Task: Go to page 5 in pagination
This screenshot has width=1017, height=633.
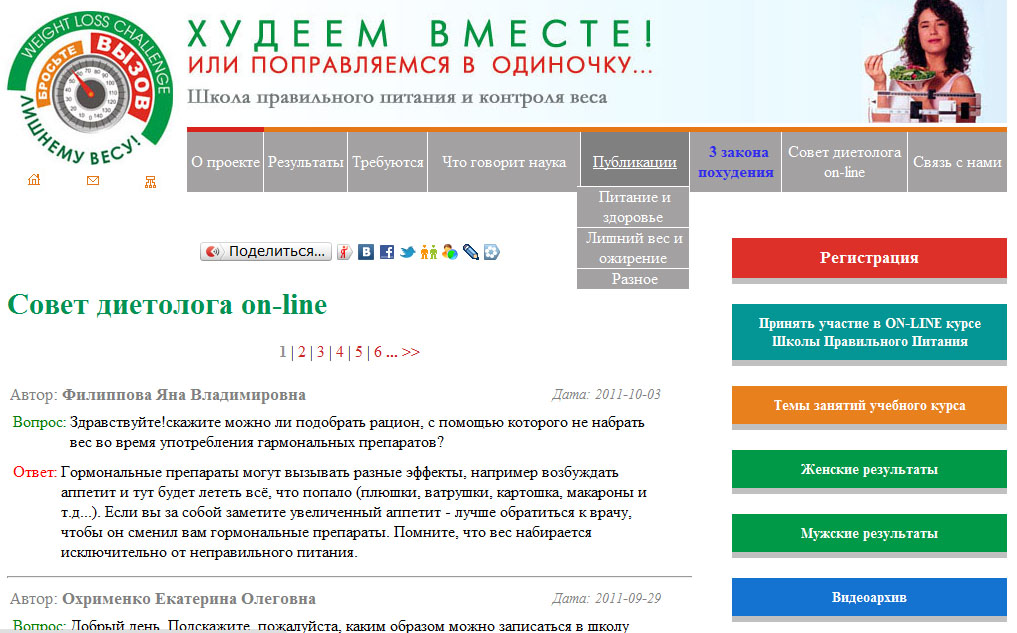Action: point(359,352)
